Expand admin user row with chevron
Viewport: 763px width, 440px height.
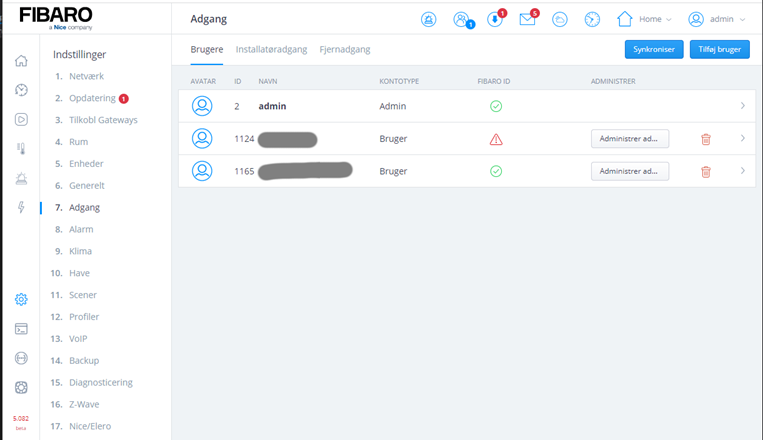point(742,106)
